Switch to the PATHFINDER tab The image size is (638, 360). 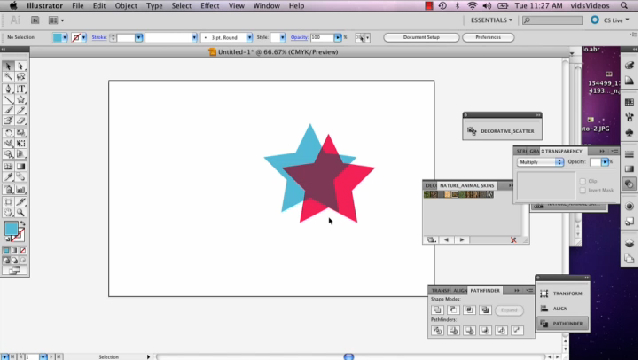point(485,290)
